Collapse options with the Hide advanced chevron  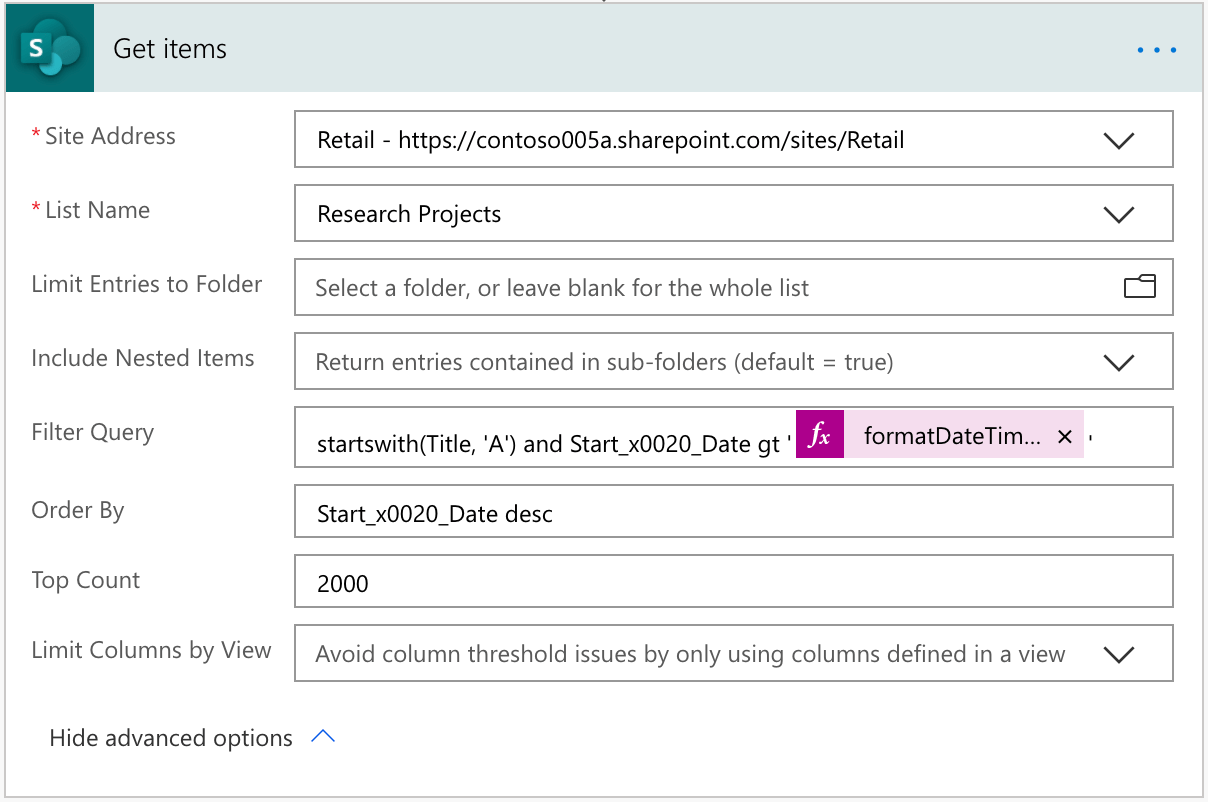(322, 737)
